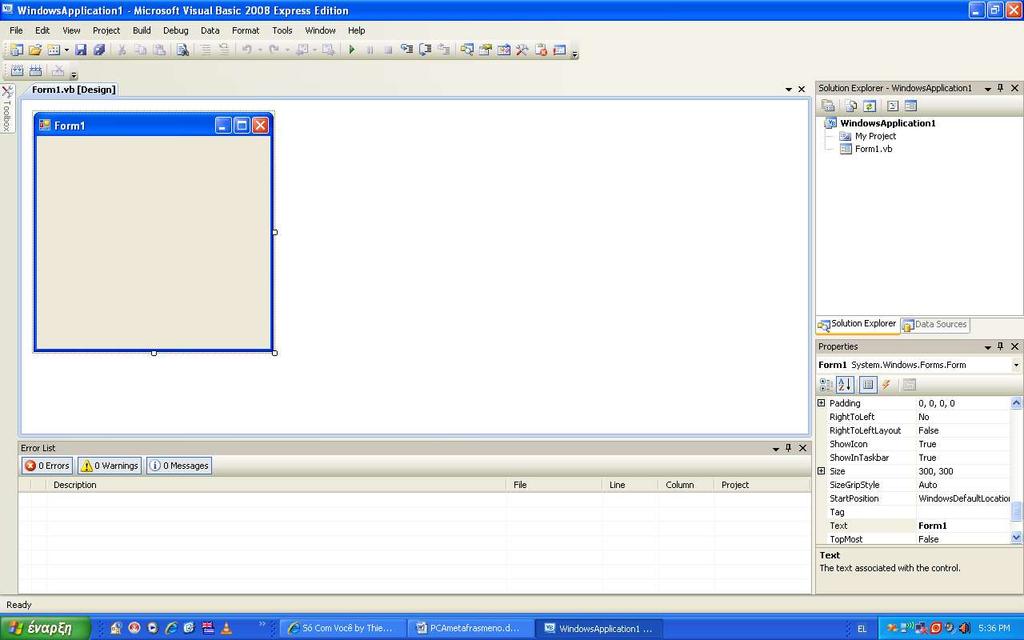Click the VLC cone icon in quick launch
This screenshot has height=640, width=1024.
tap(226, 628)
